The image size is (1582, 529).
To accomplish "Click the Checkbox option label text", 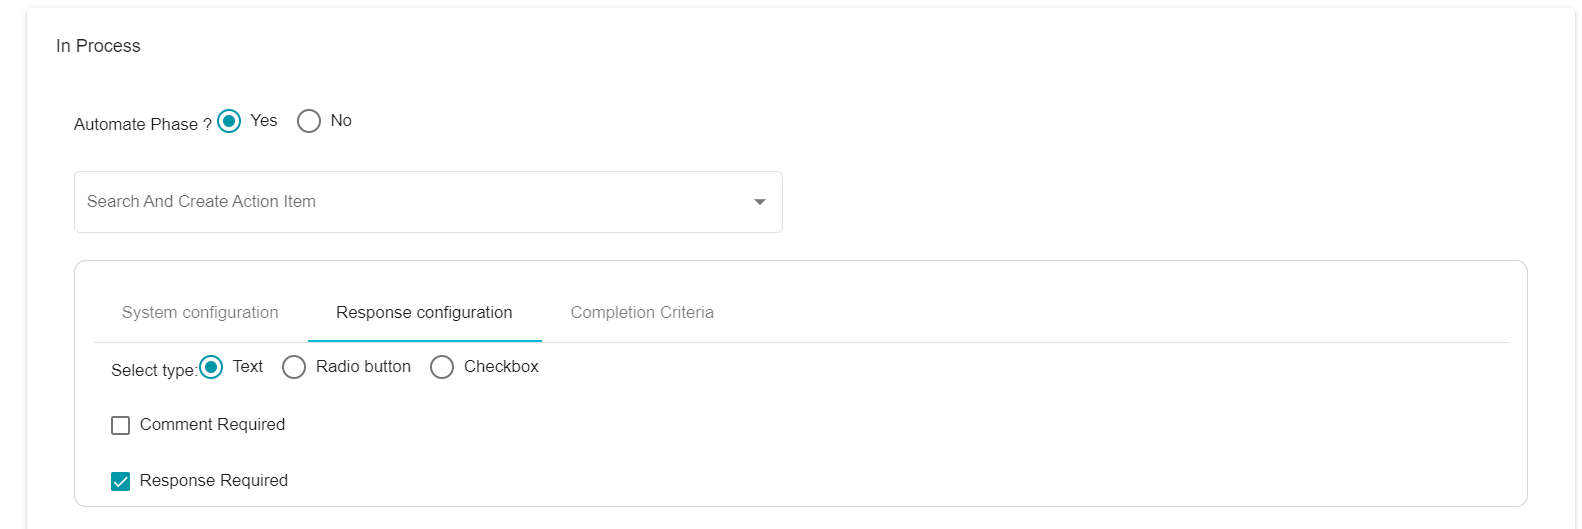I will 501,366.
